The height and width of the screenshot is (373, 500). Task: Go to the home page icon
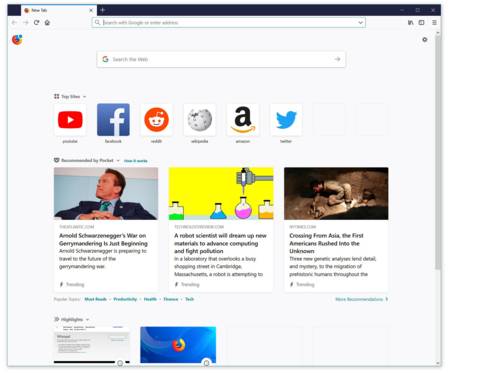click(47, 23)
